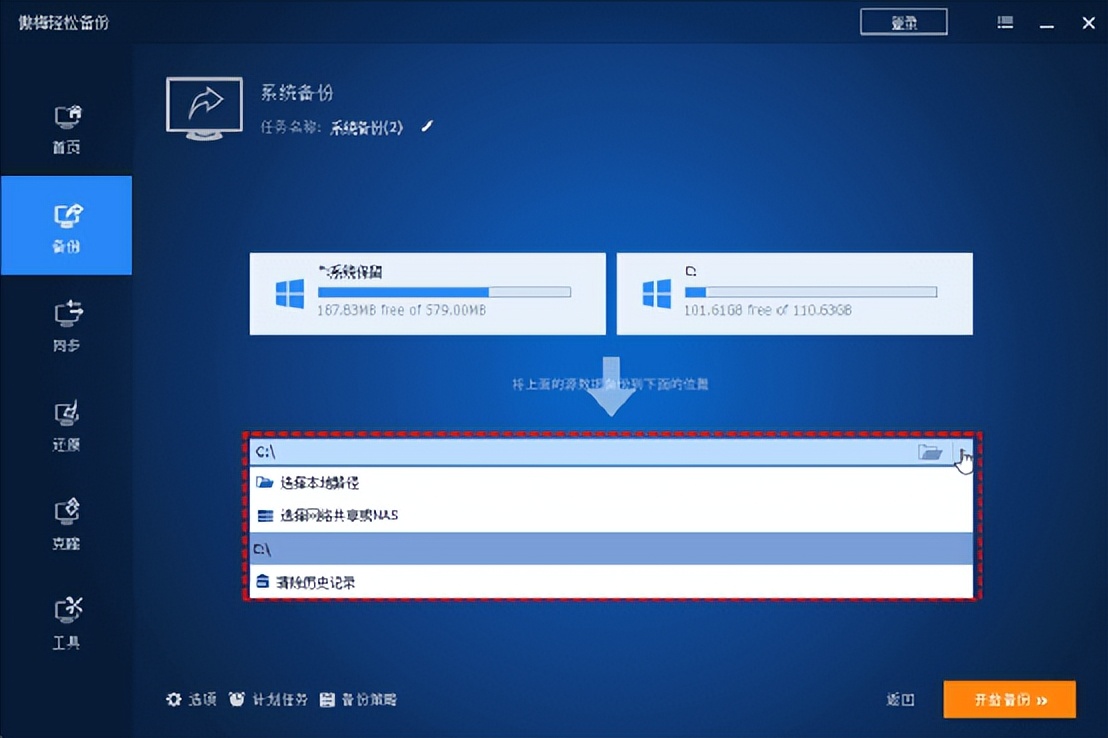This screenshot has width=1108, height=738.
Task: 选择系统保留分区卡片
Action: pyautogui.click(x=427, y=292)
